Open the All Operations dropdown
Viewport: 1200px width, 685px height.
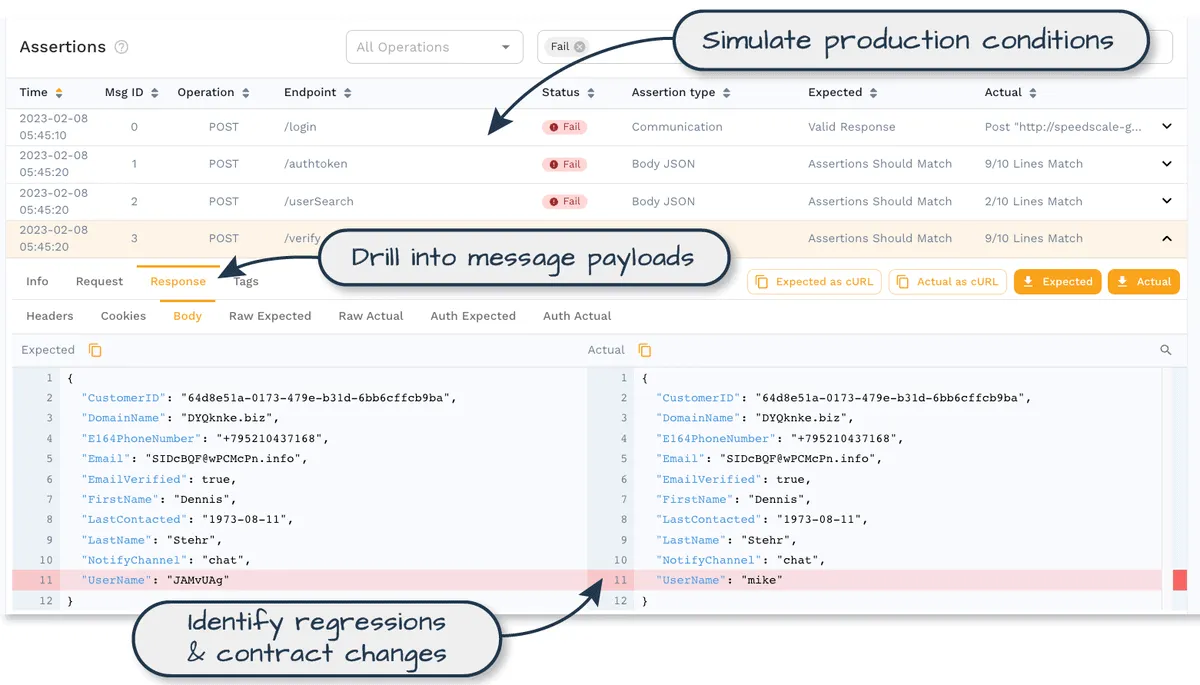pos(433,47)
